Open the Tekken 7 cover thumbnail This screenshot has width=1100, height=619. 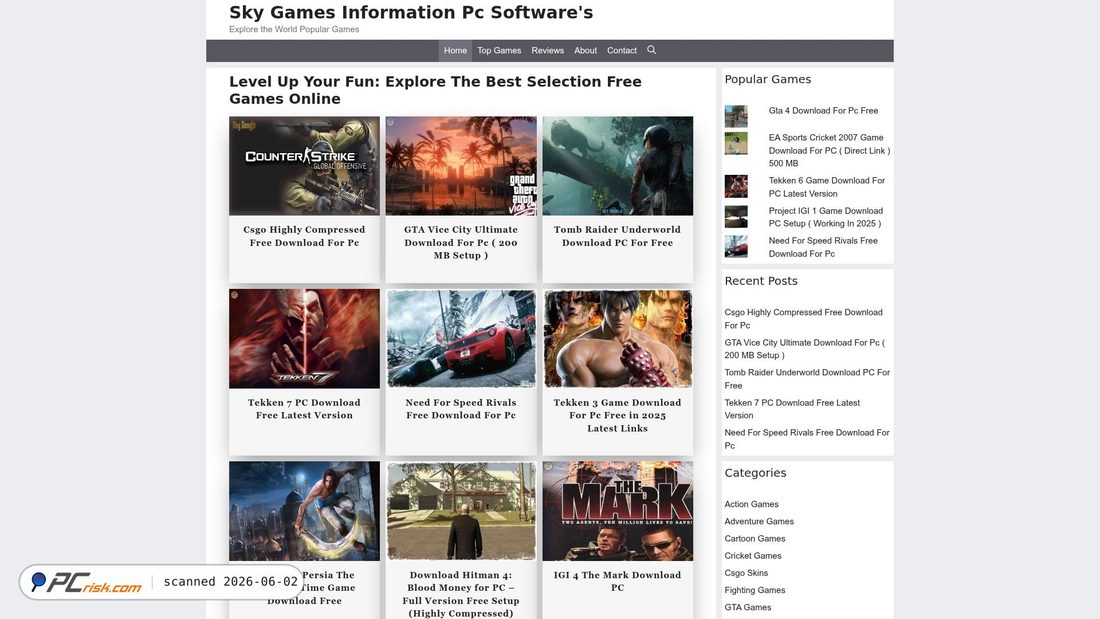(x=304, y=338)
